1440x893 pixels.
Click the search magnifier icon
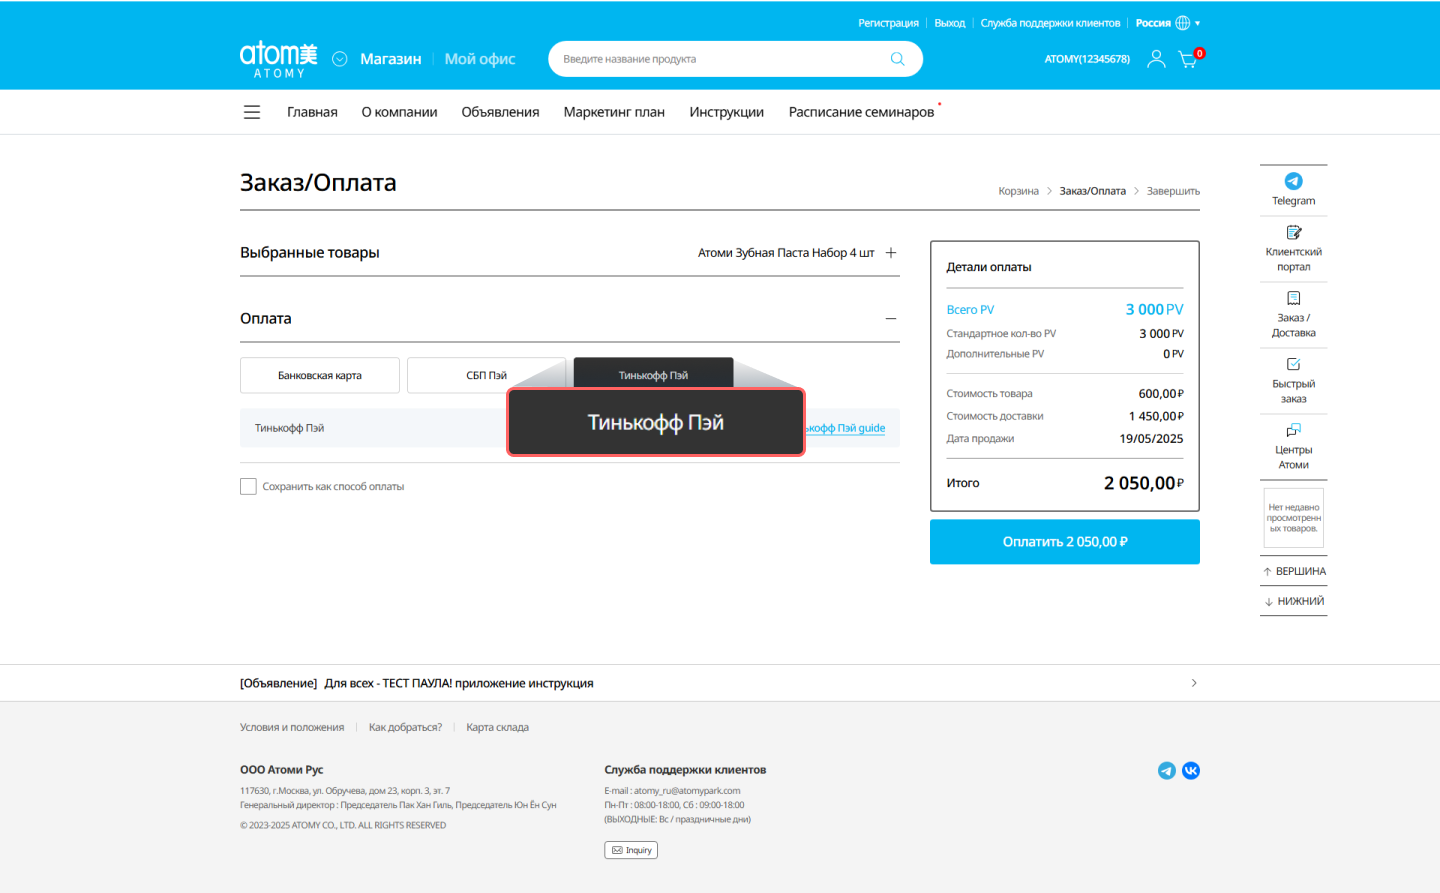tap(897, 59)
